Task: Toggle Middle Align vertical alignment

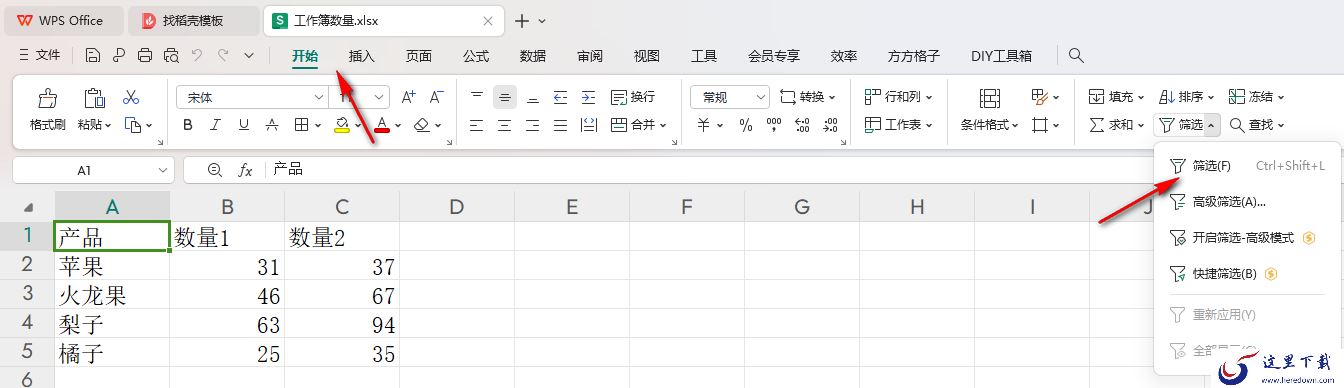Action: (504, 97)
